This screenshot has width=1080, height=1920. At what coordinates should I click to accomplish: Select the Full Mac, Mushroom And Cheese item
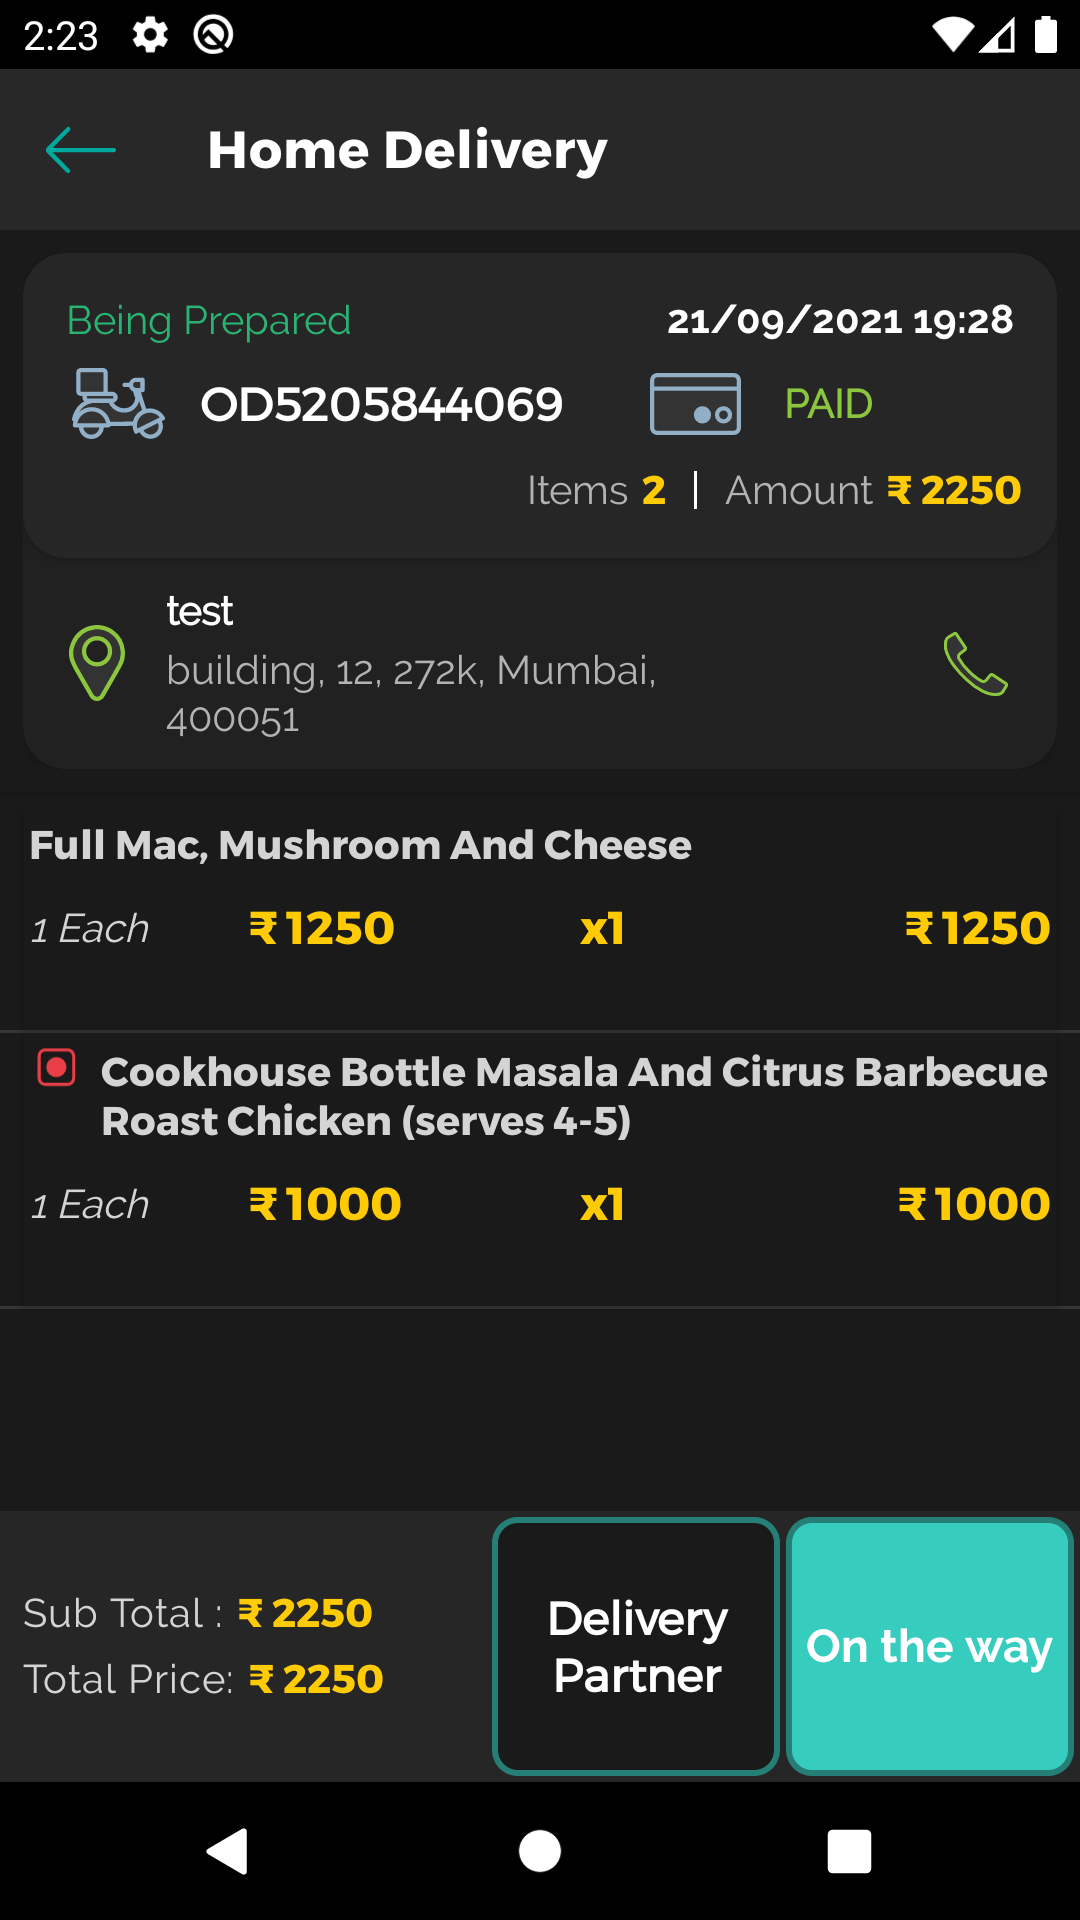(x=360, y=846)
